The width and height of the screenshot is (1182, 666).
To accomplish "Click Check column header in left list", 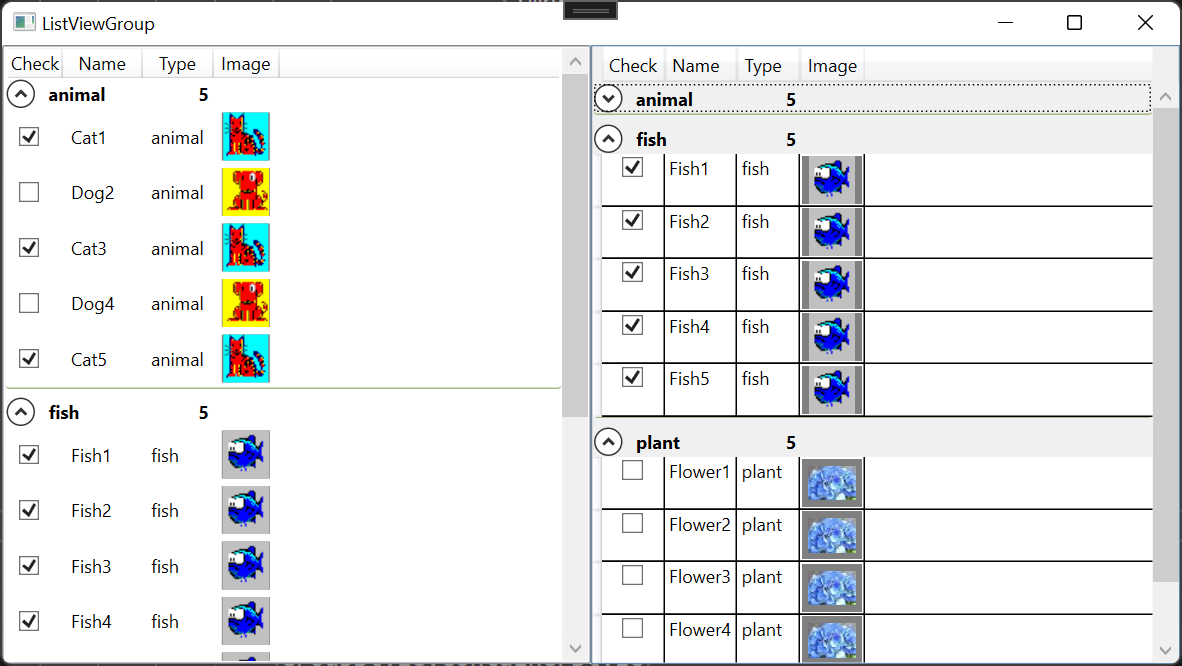I will pyautogui.click(x=35, y=64).
